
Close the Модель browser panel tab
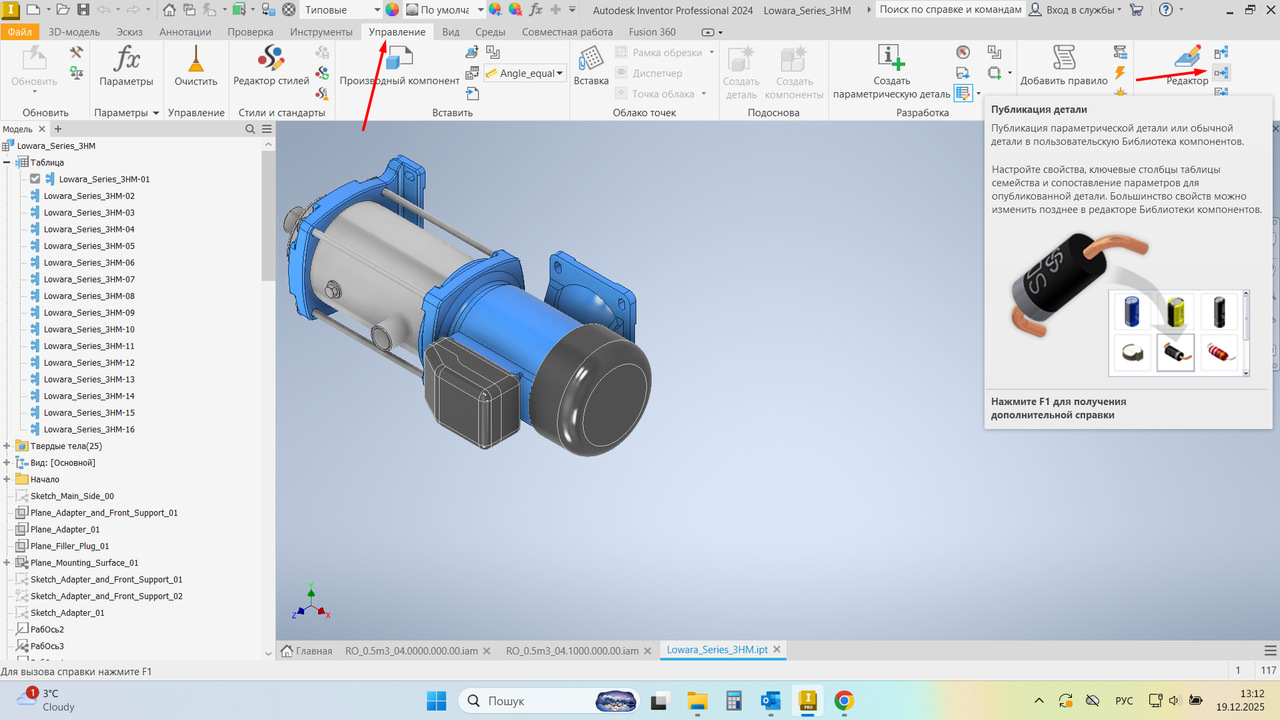[41, 129]
